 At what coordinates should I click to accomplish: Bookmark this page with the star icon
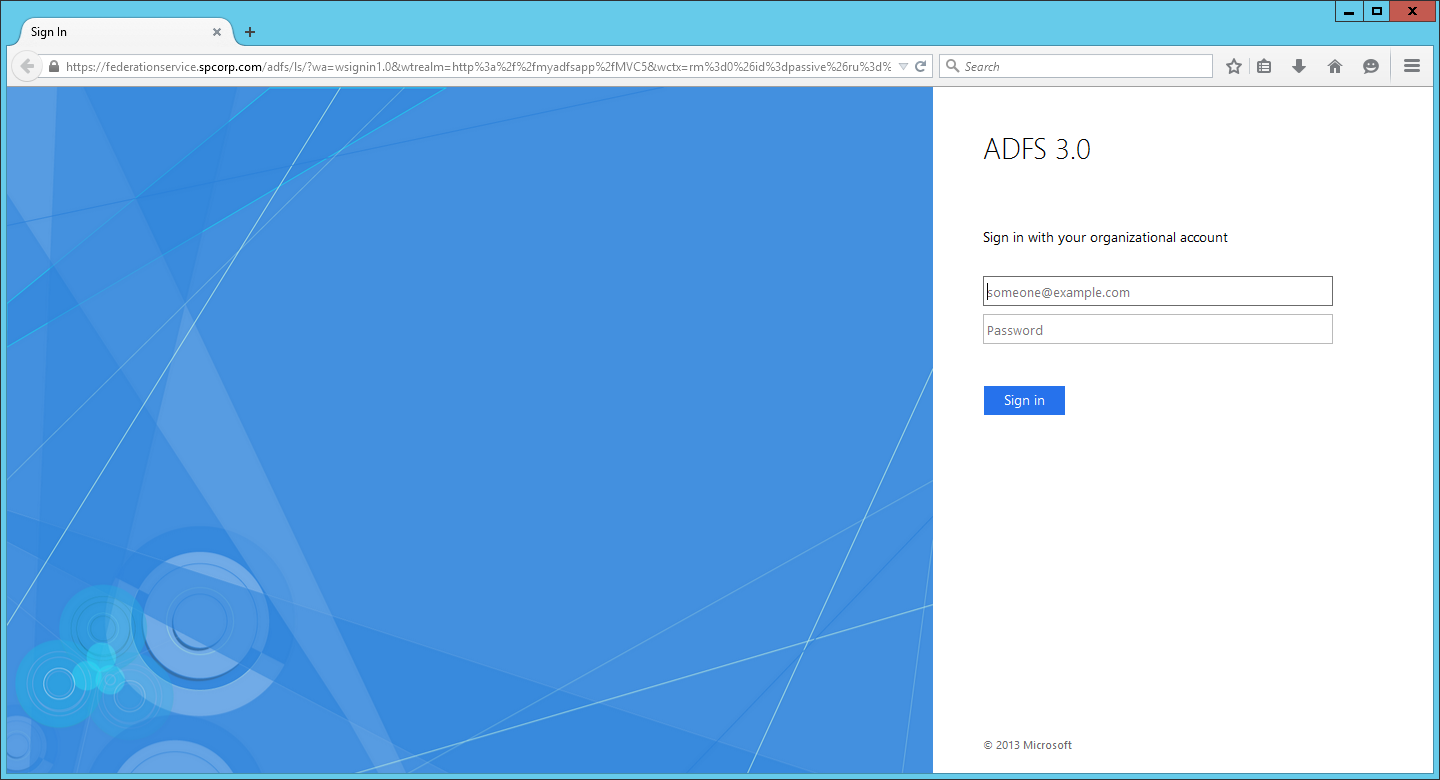(x=1233, y=65)
